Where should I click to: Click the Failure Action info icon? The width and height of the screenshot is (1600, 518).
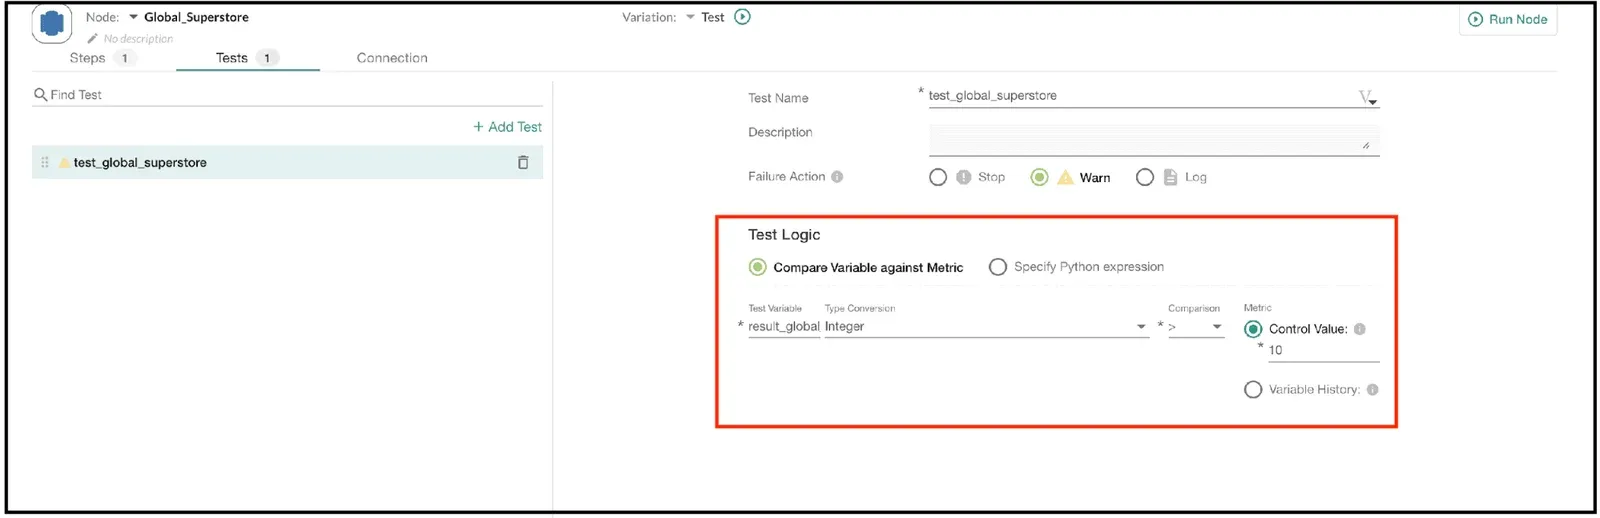click(837, 177)
